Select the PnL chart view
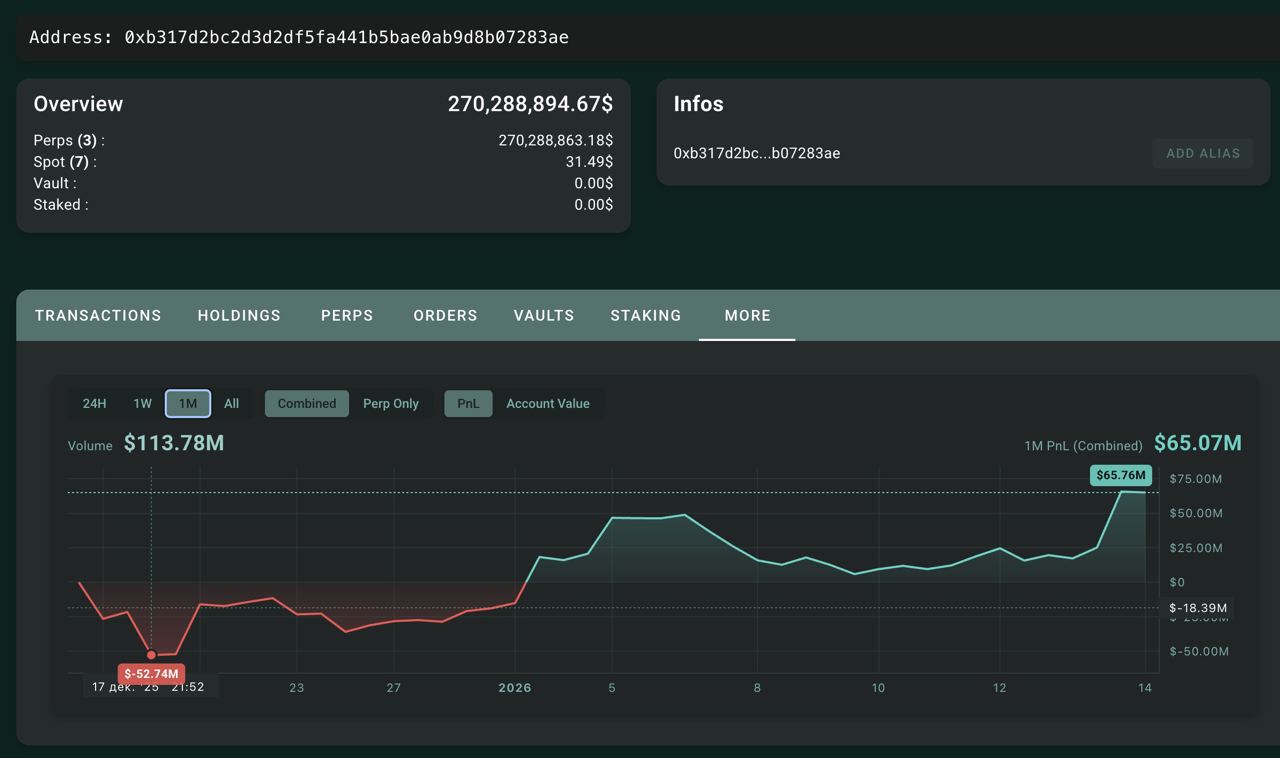The width and height of the screenshot is (1280, 758). point(468,404)
